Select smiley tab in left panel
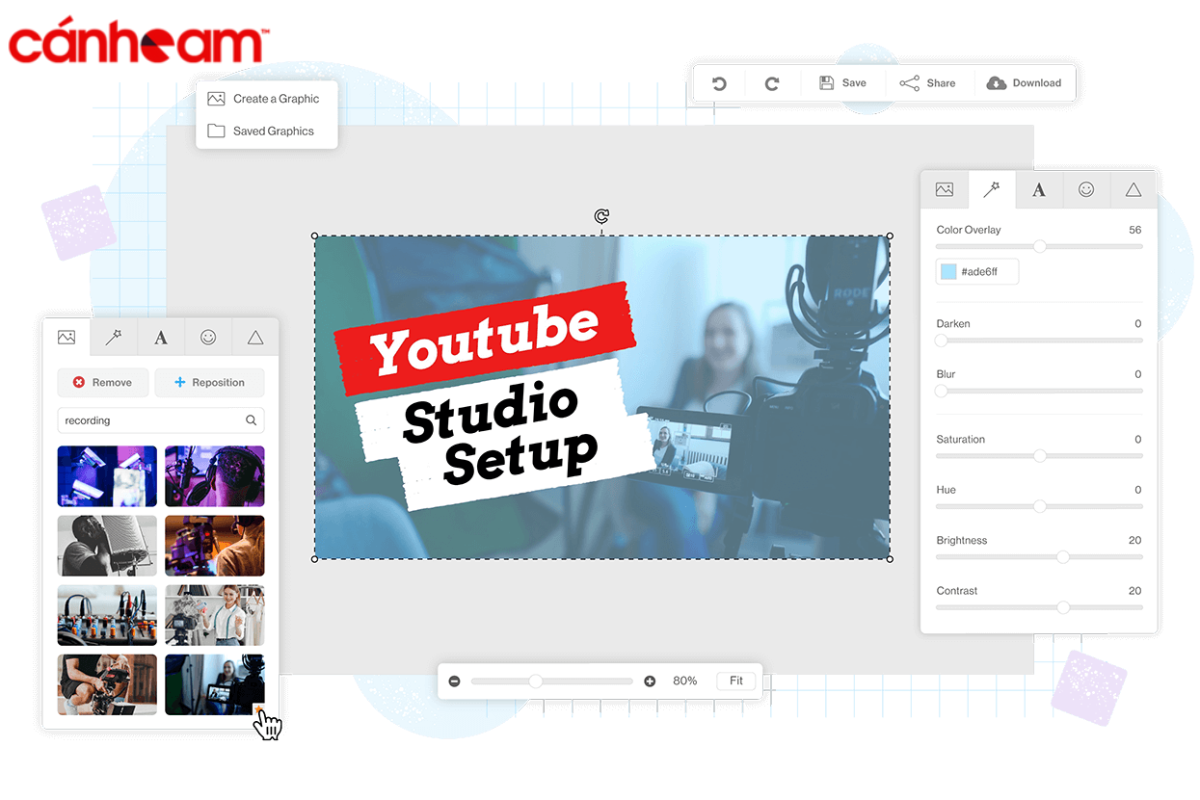The width and height of the screenshot is (1200, 800). click(208, 337)
